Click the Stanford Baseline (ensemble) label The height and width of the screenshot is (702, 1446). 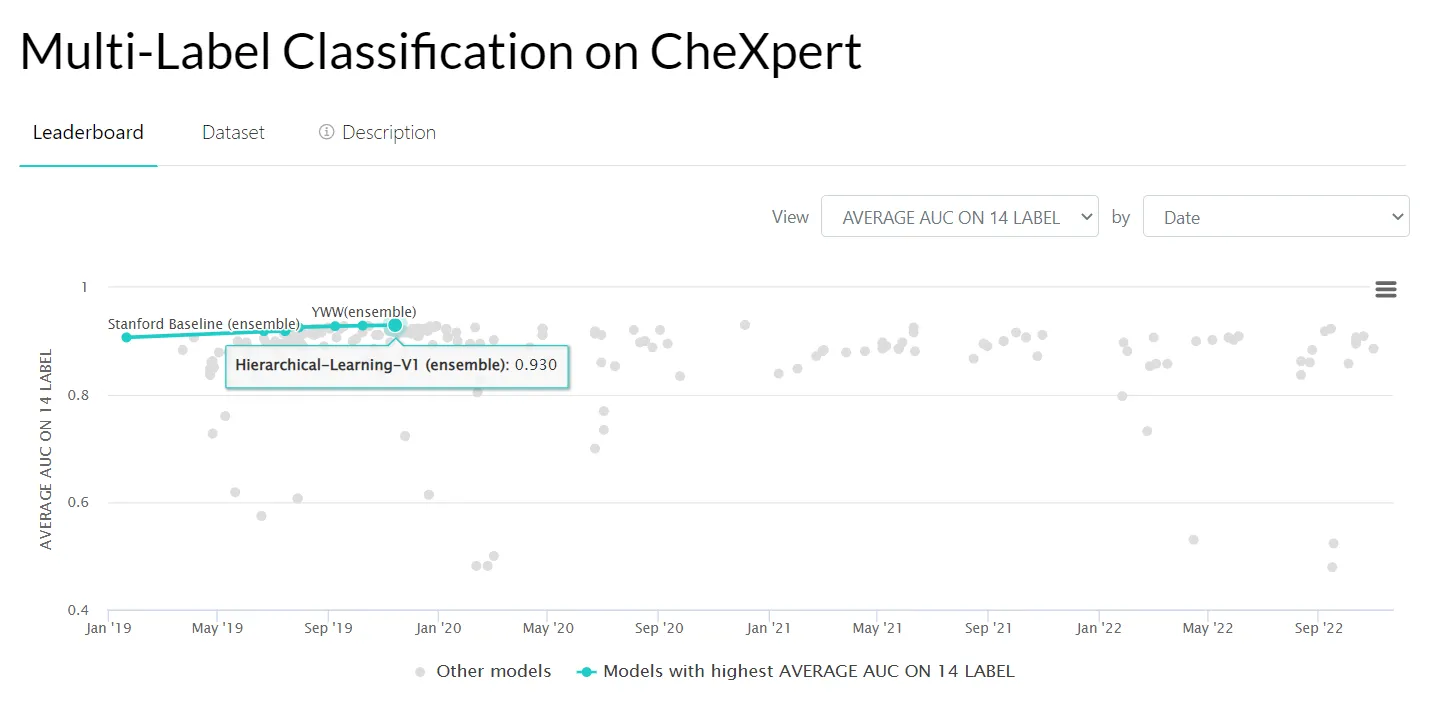(204, 325)
